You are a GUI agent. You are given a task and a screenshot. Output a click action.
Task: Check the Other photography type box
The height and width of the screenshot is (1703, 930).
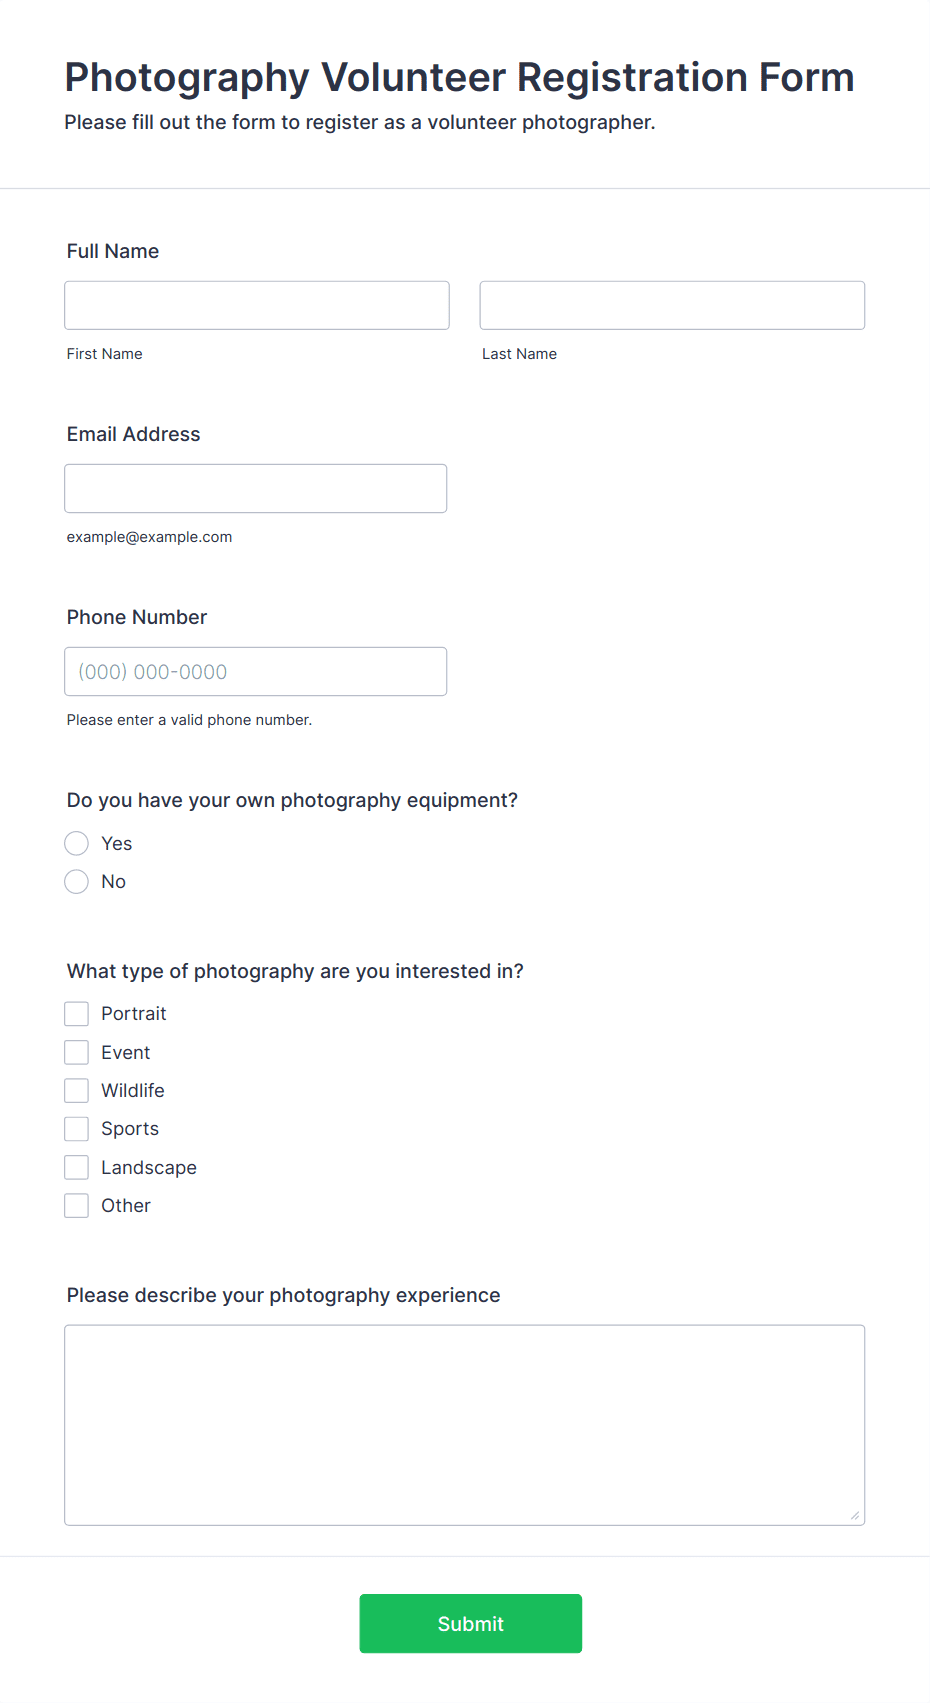77,1205
